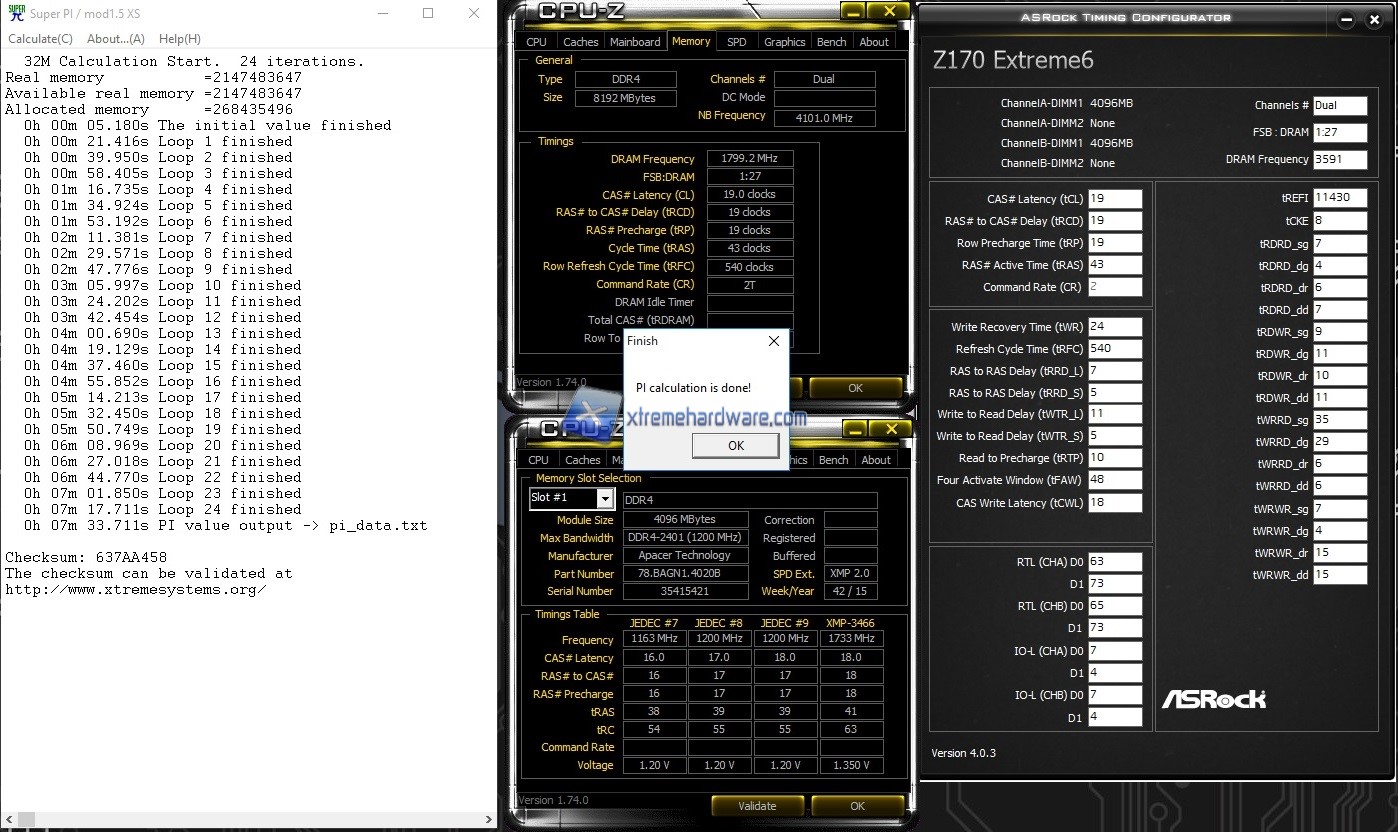The width and height of the screenshot is (1398, 832).
Task: Switch to the Graphics tab in CPU-Z
Action: 784,41
